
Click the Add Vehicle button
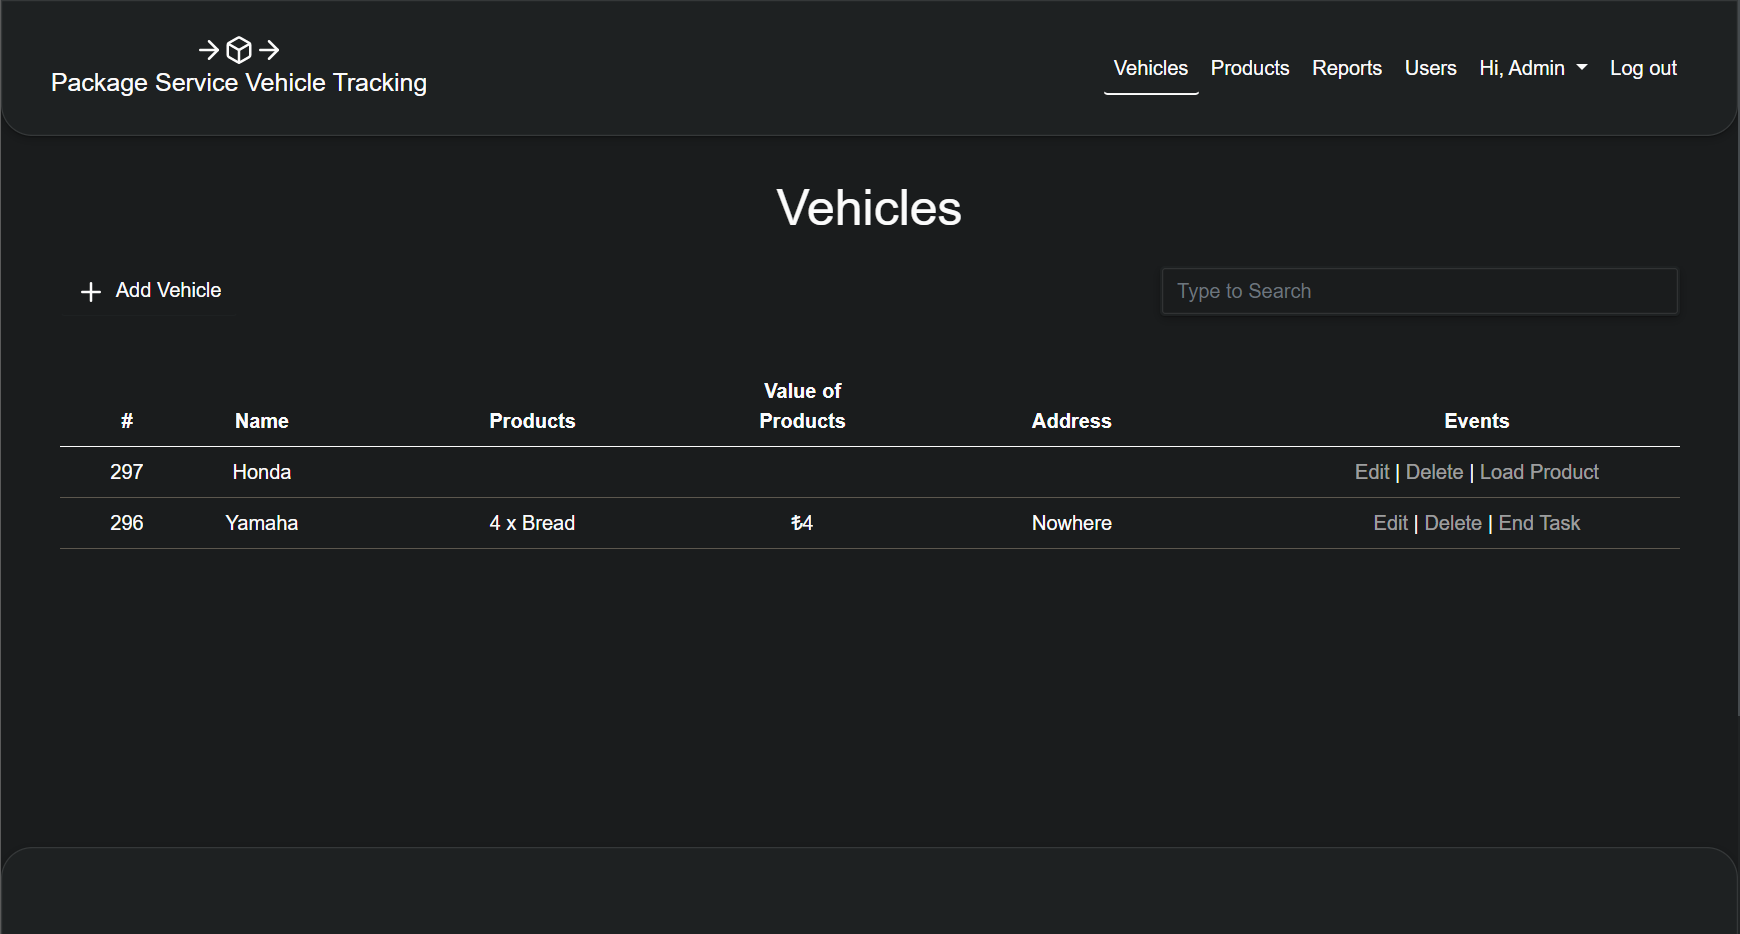pyautogui.click(x=151, y=290)
